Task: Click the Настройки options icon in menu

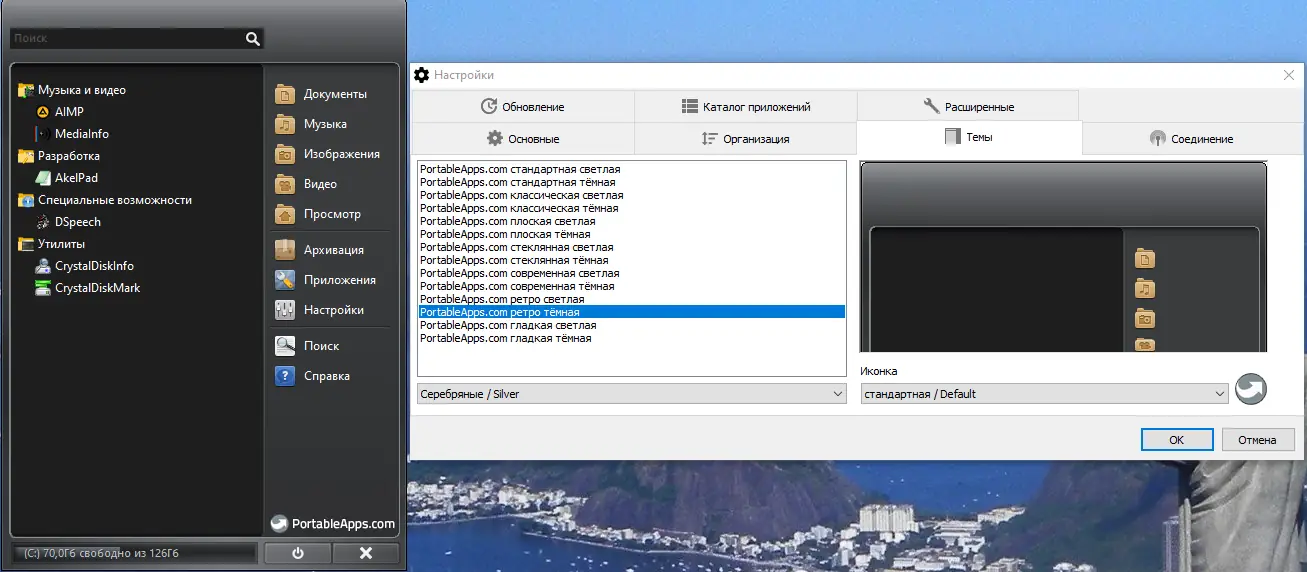Action: [x=285, y=310]
